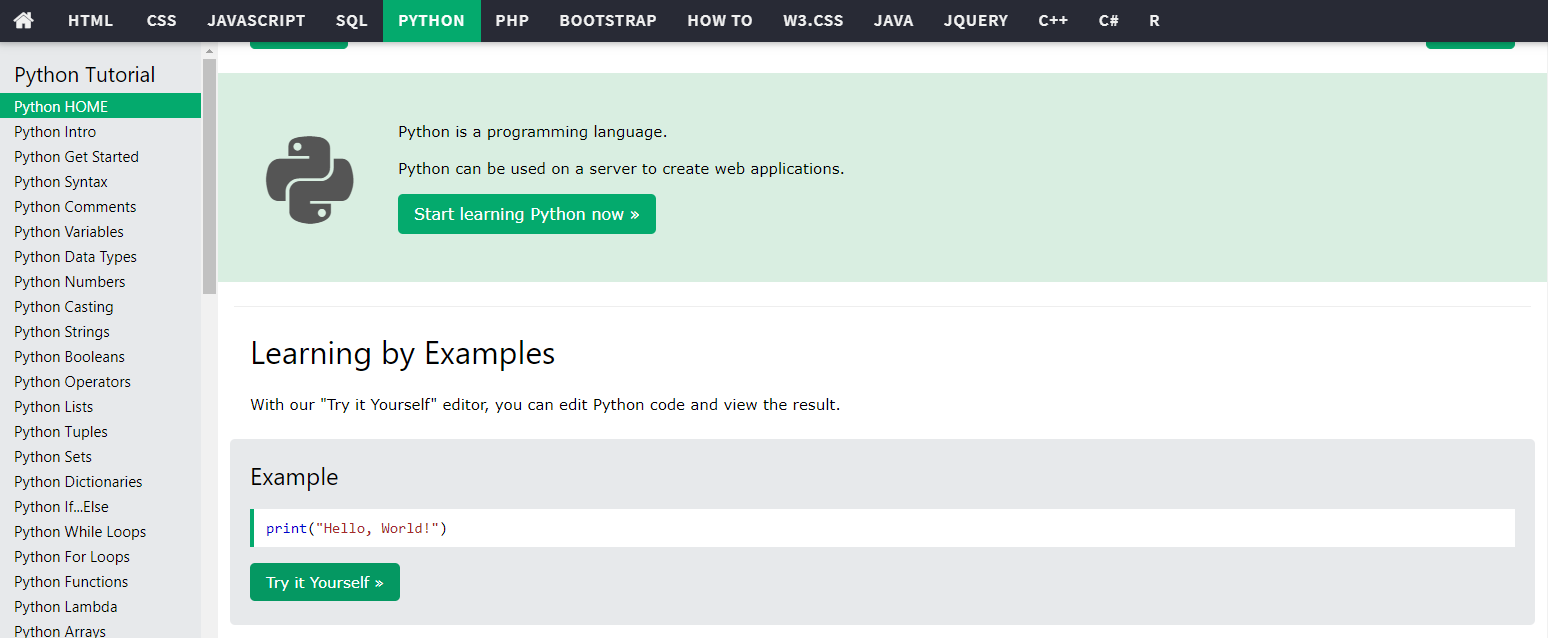Select C# in the top navbar
The image size is (1548, 638).
pos(1108,20)
